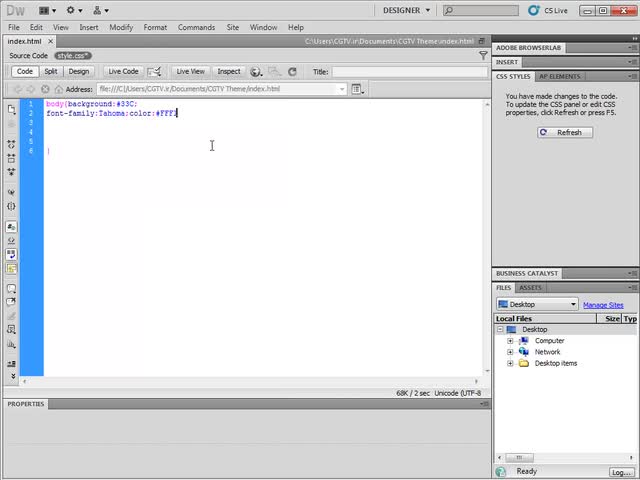Collapse panels to icons double arrow
The height and width of the screenshot is (480, 640).
(635, 38)
